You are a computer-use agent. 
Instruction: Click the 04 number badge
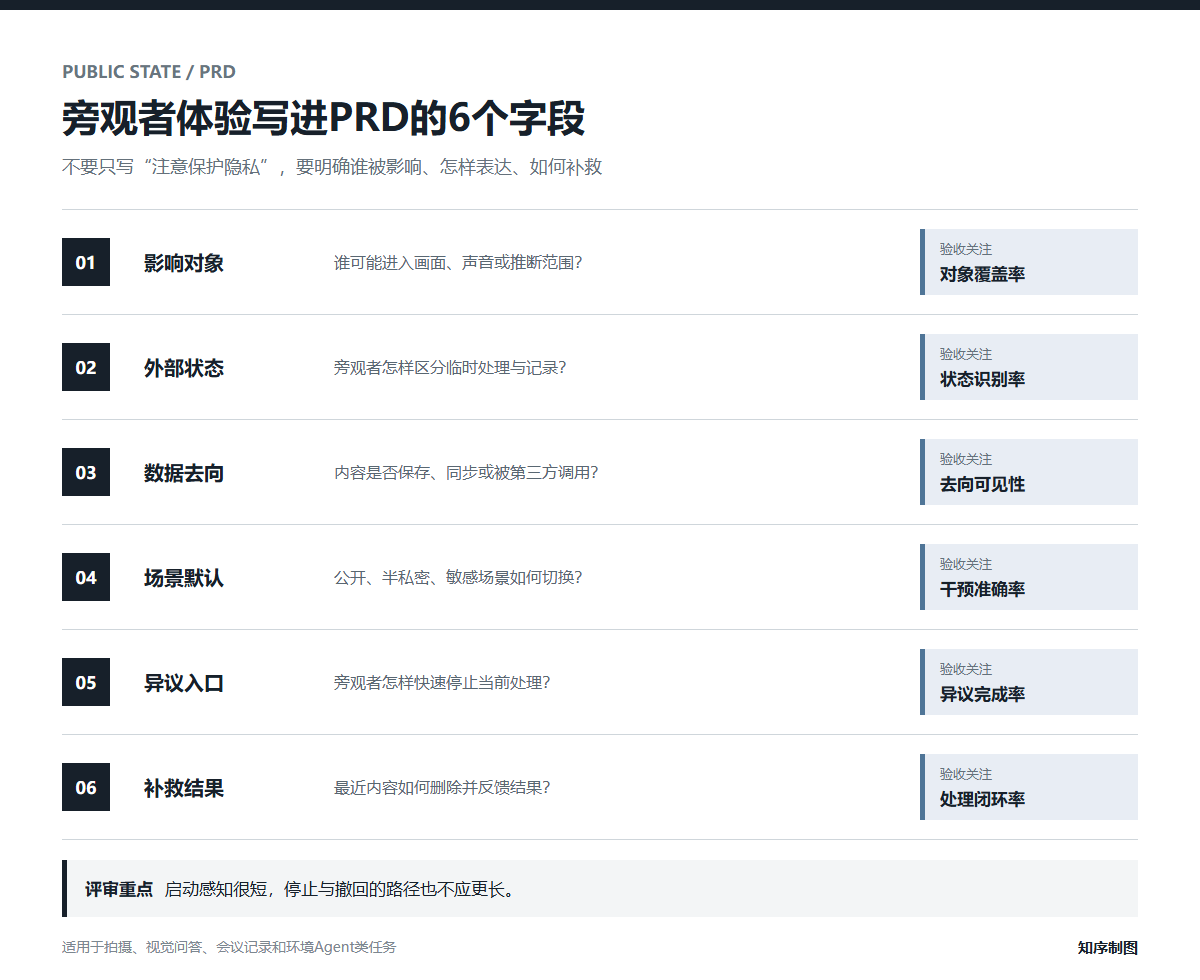tap(86, 577)
